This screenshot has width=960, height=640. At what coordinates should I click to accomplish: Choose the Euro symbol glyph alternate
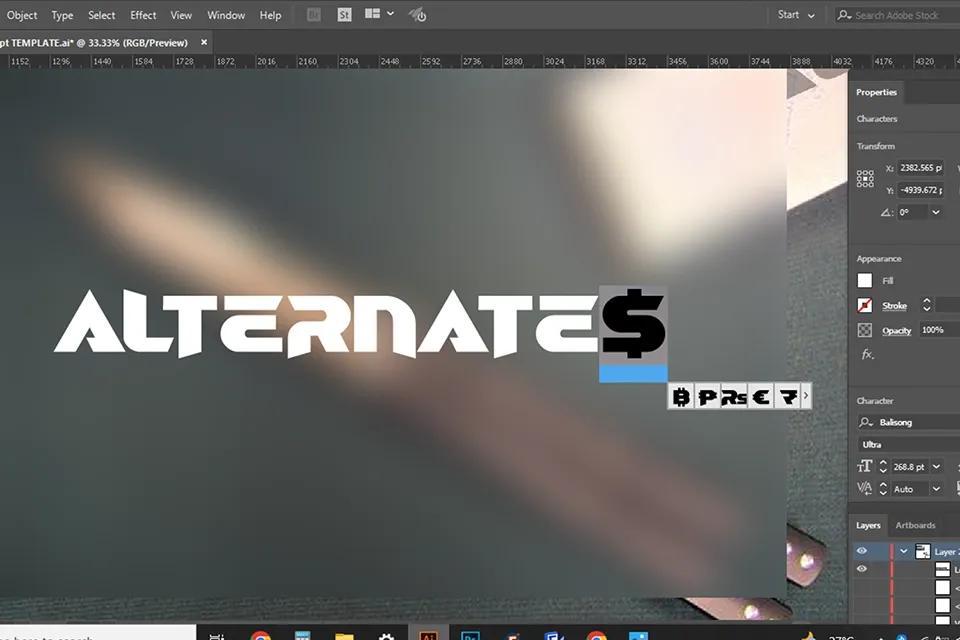[x=761, y=397]
